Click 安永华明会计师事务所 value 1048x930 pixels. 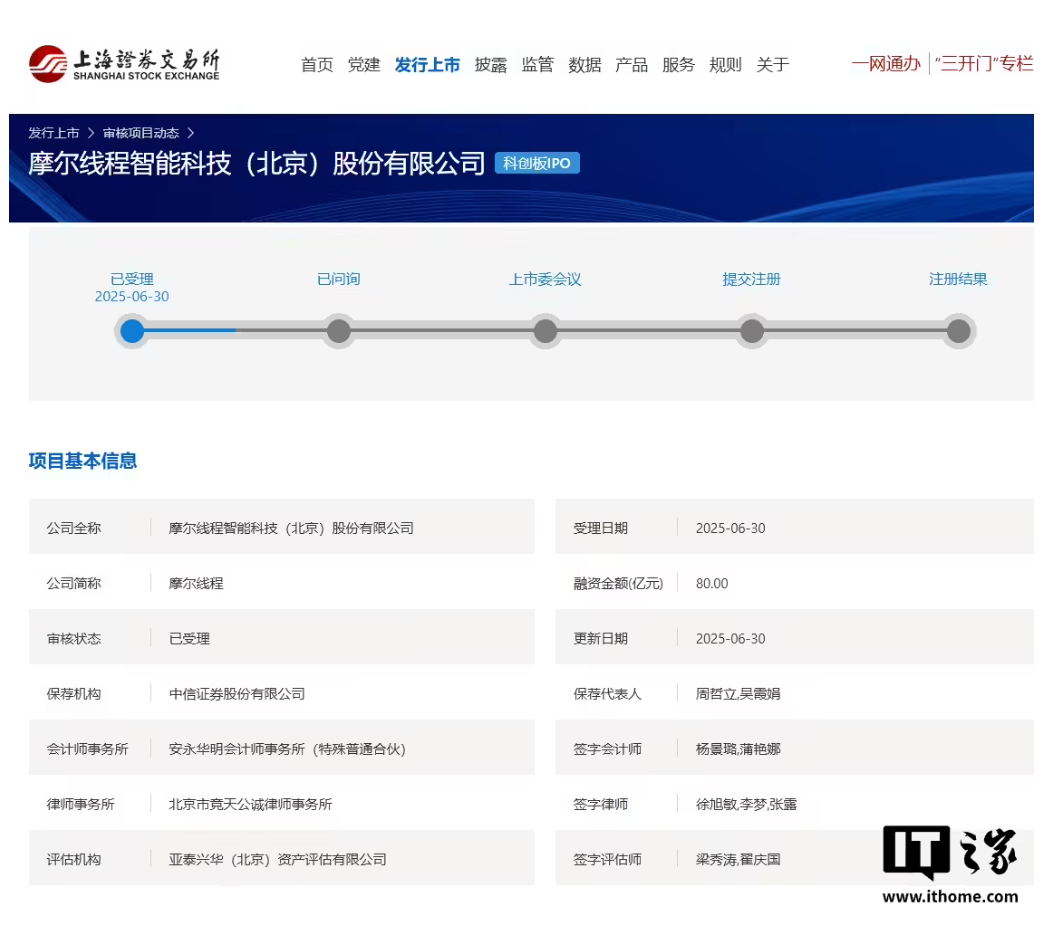pos(287,749)
